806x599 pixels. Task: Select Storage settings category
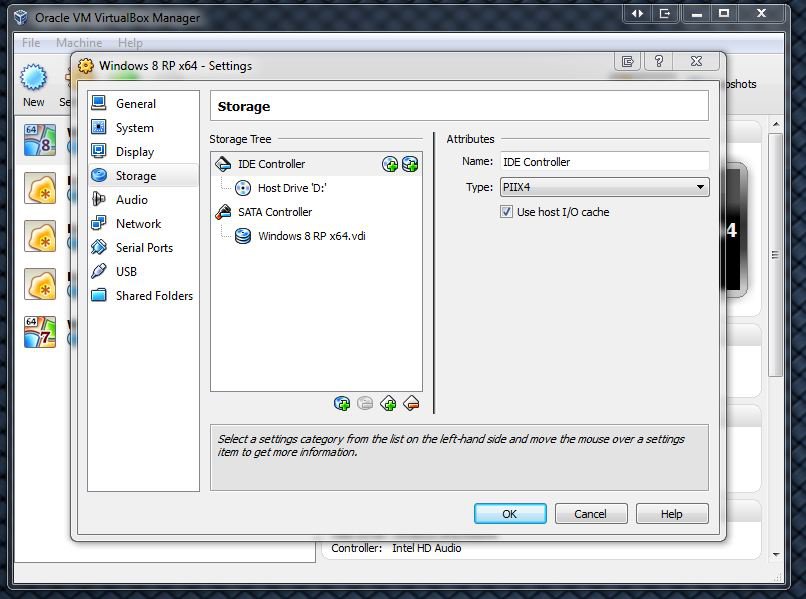point(143,176)
